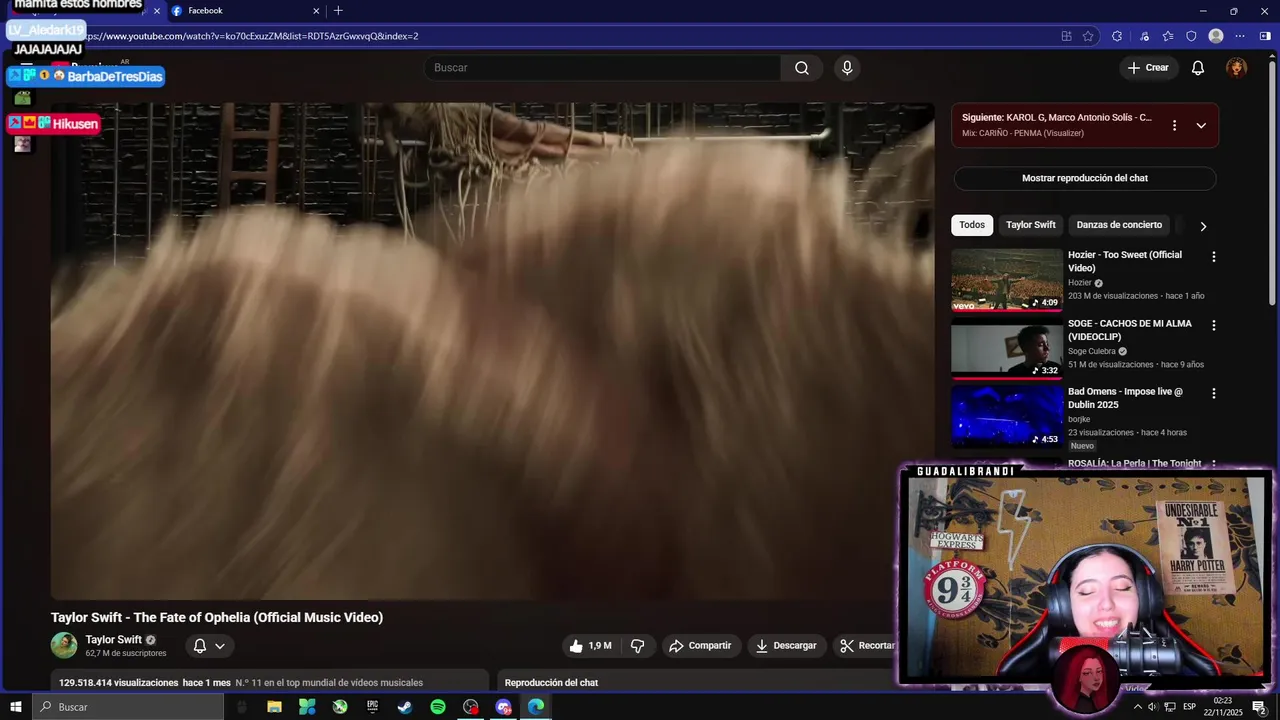Open the Windows notification center icon
This screenshot has width=1280, height=720.
click(1259, 707)
